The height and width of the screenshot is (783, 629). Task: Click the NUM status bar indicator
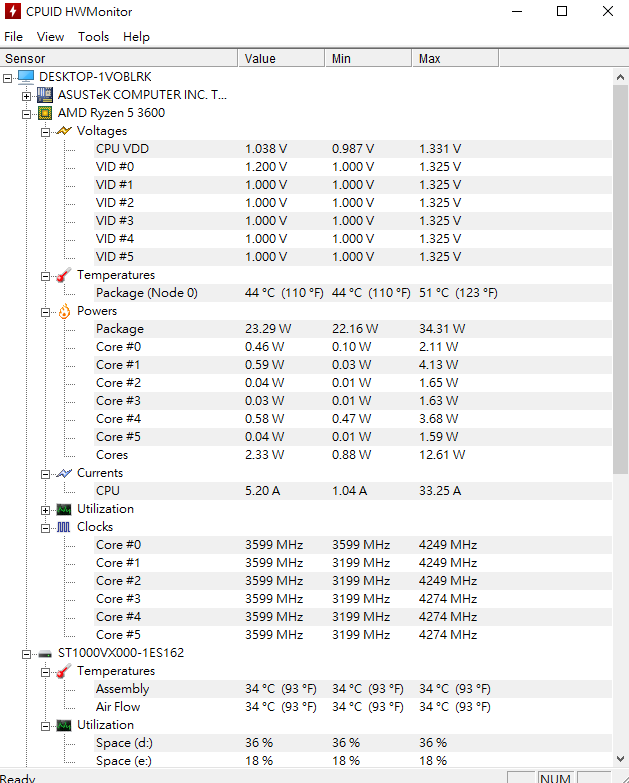555,778
